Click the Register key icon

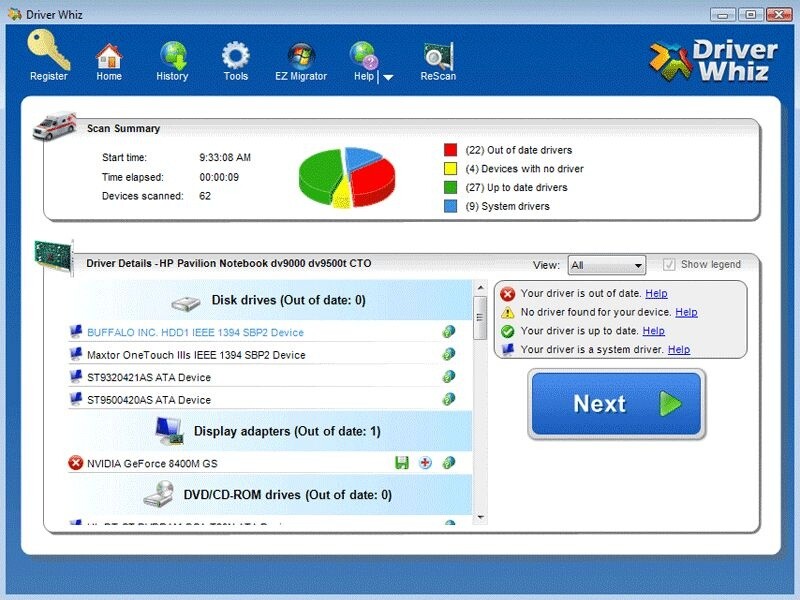[x=48, y=49]
